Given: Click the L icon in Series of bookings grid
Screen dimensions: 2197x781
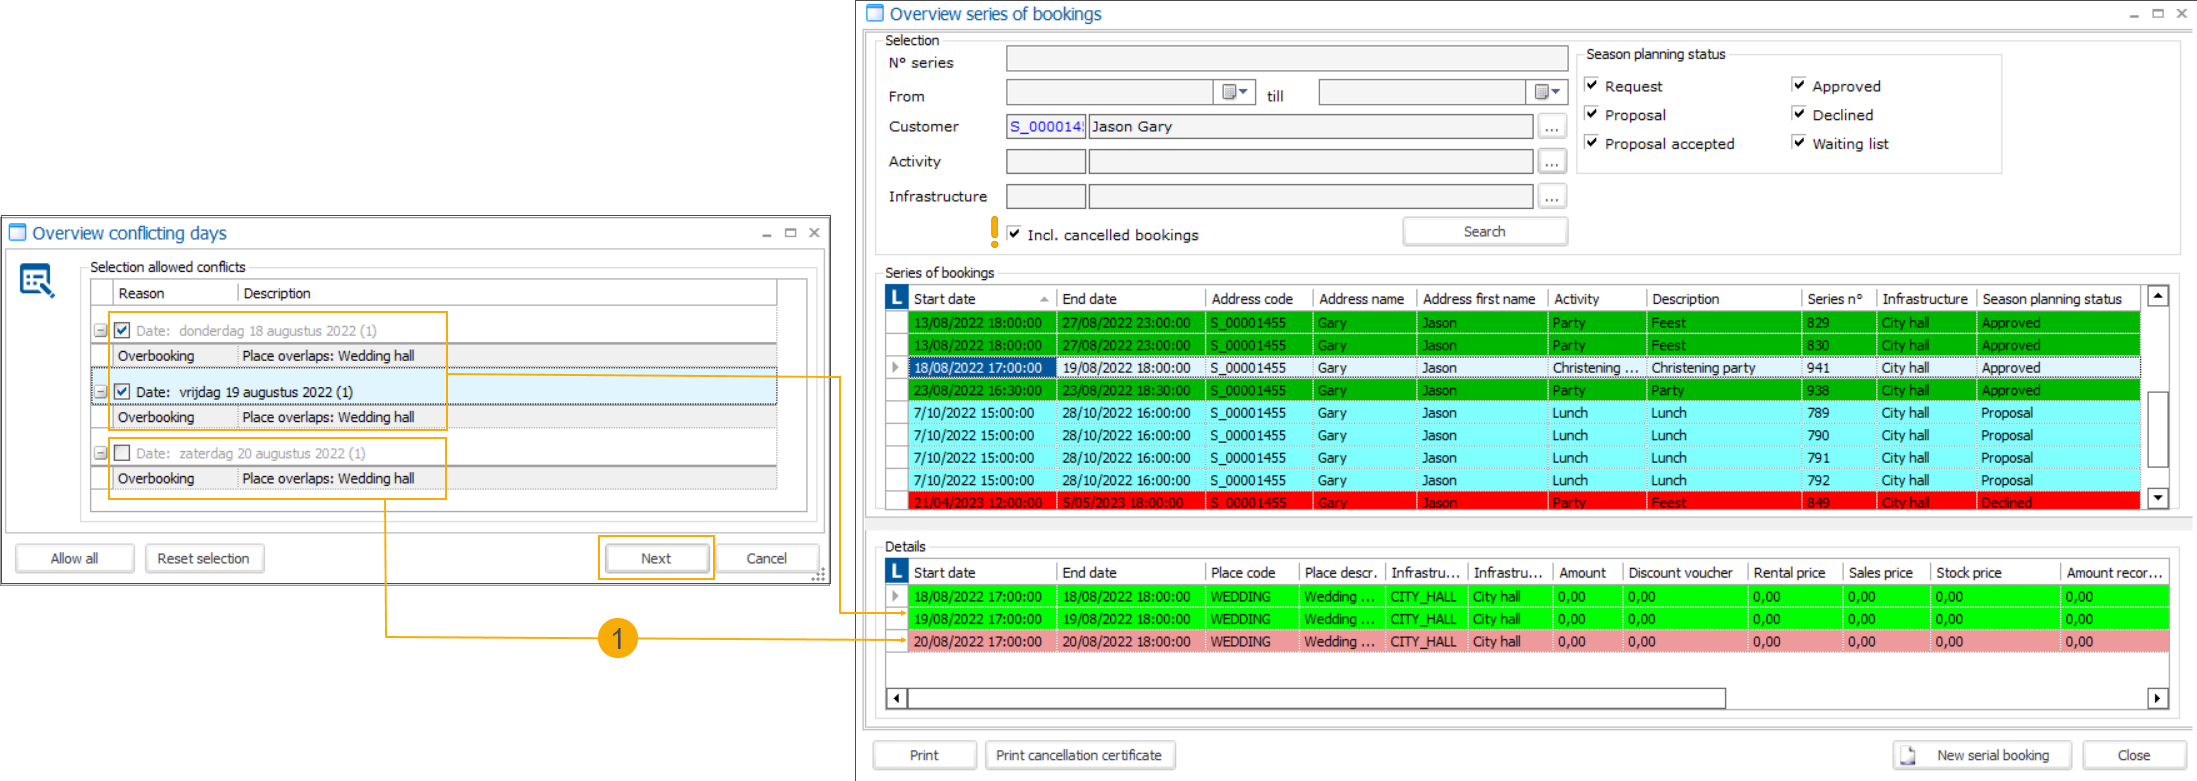Looking at the screenshot, I should click(x=896, y=298).
